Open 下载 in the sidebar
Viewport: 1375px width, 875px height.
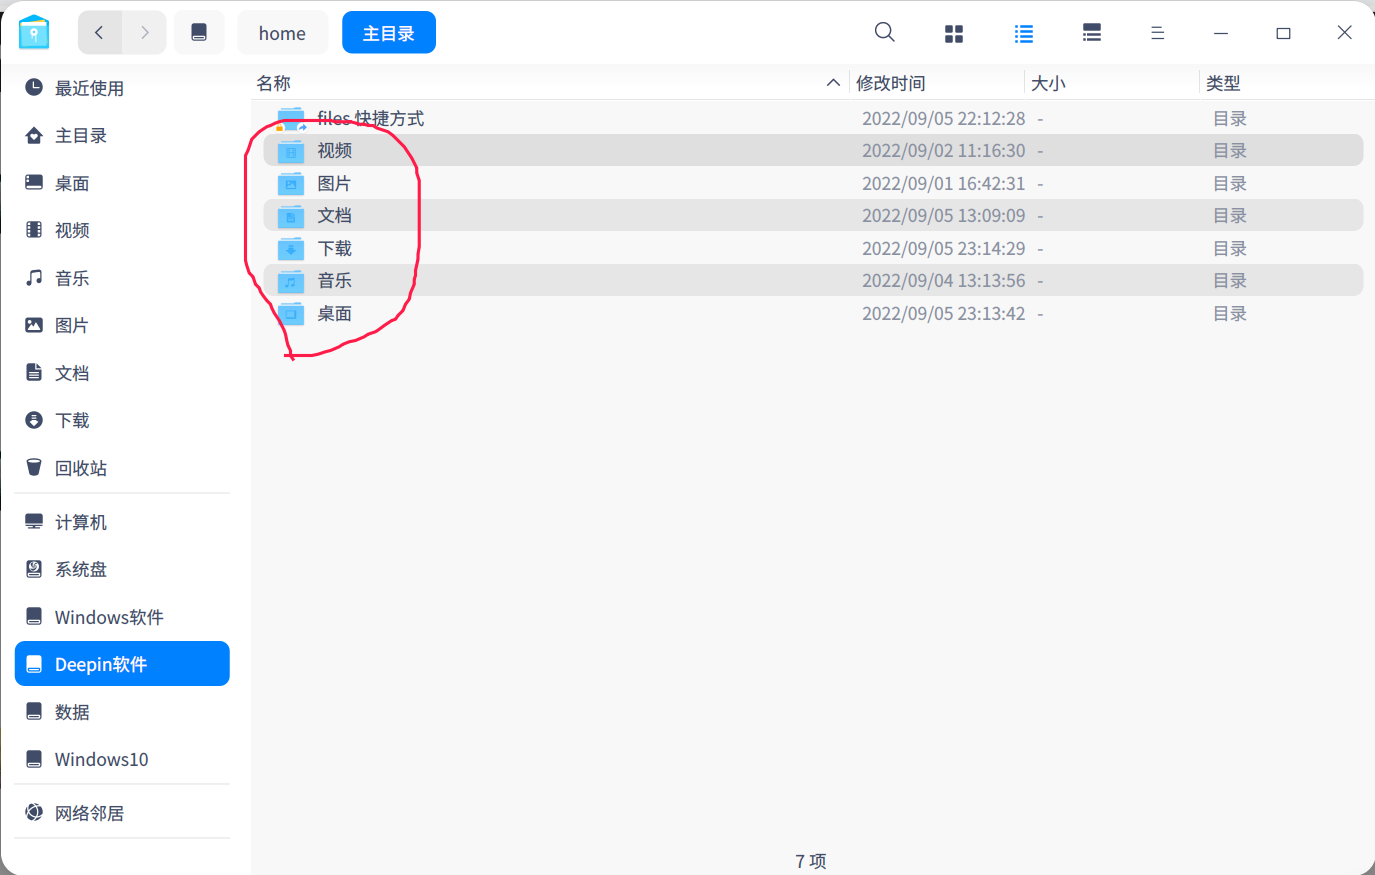[123, 420]
